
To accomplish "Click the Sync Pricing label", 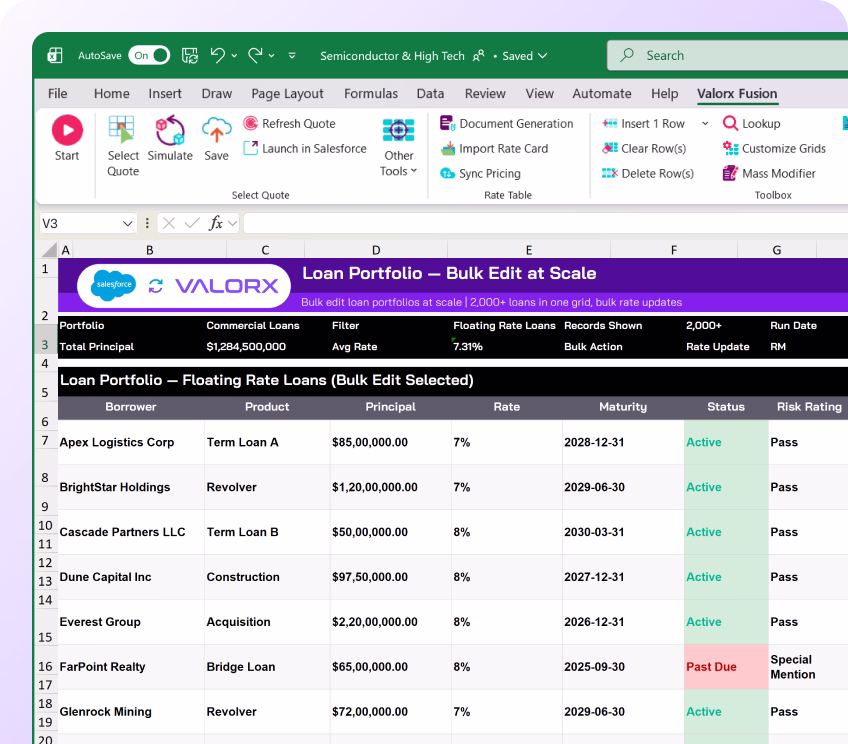I will (x=490, y=174).
